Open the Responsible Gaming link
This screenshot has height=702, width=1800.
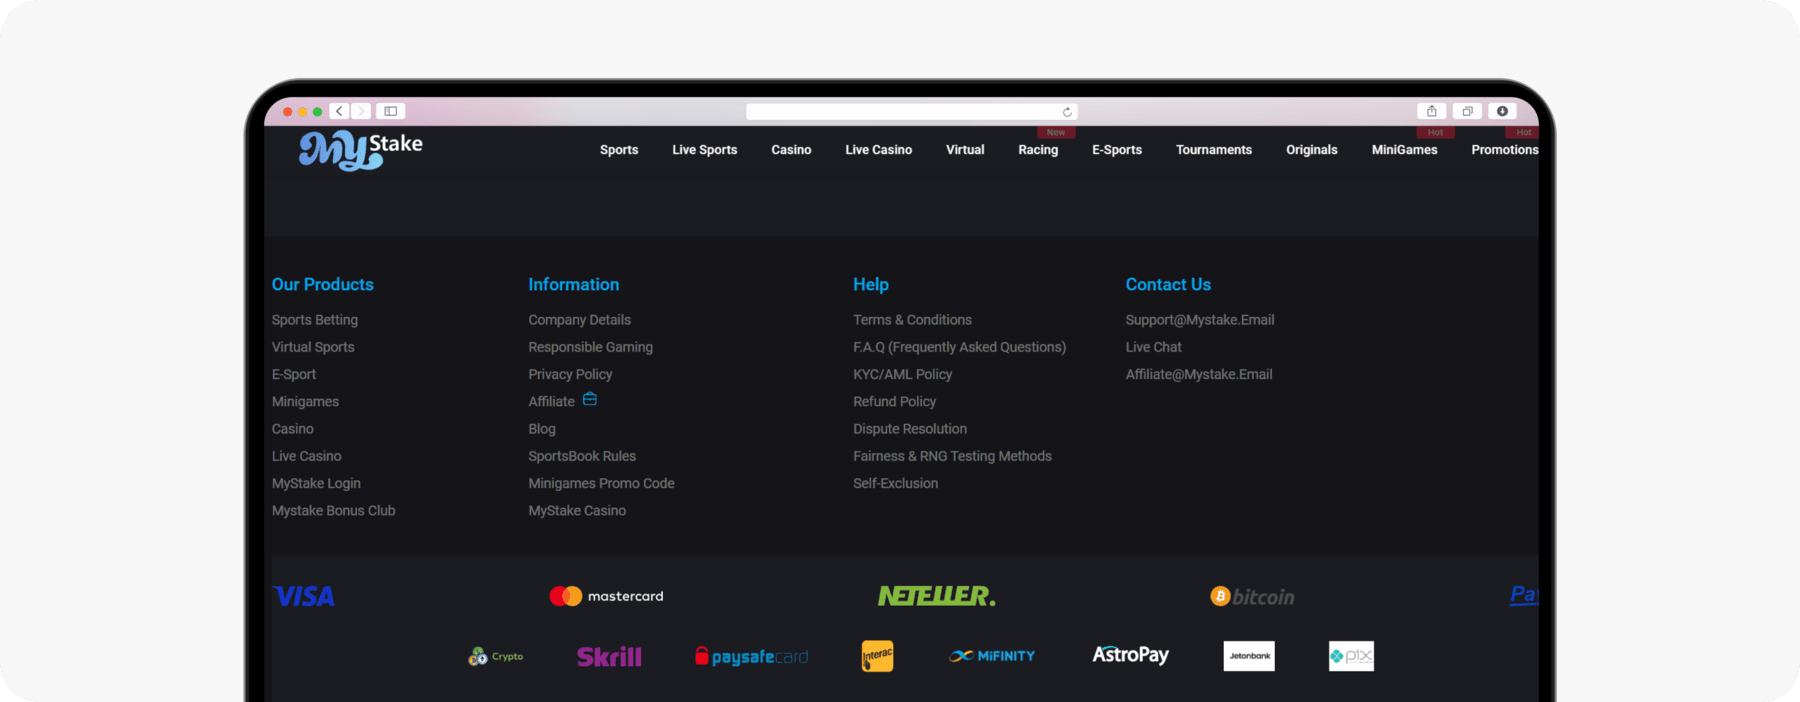pos(591,347)
